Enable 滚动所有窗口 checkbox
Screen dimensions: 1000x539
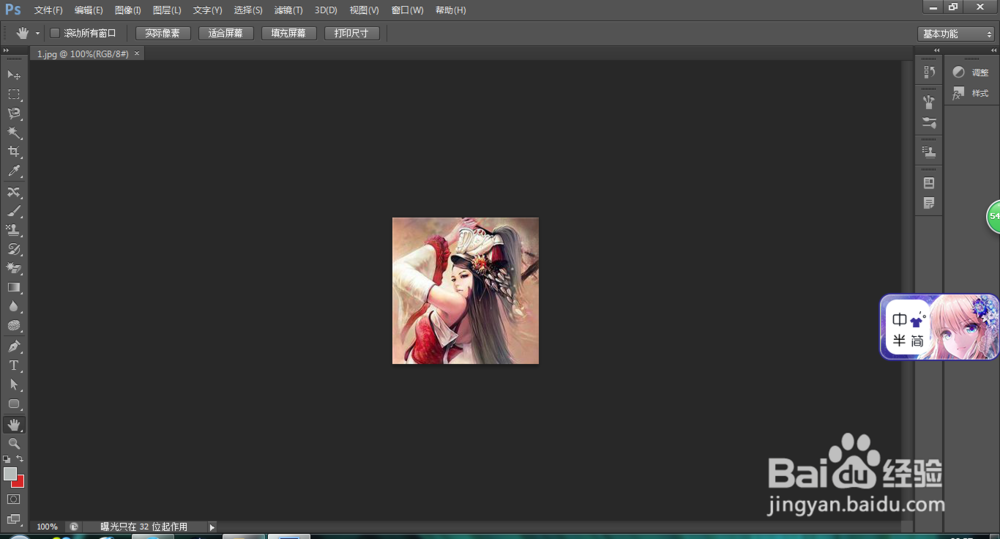pos(55,33)
